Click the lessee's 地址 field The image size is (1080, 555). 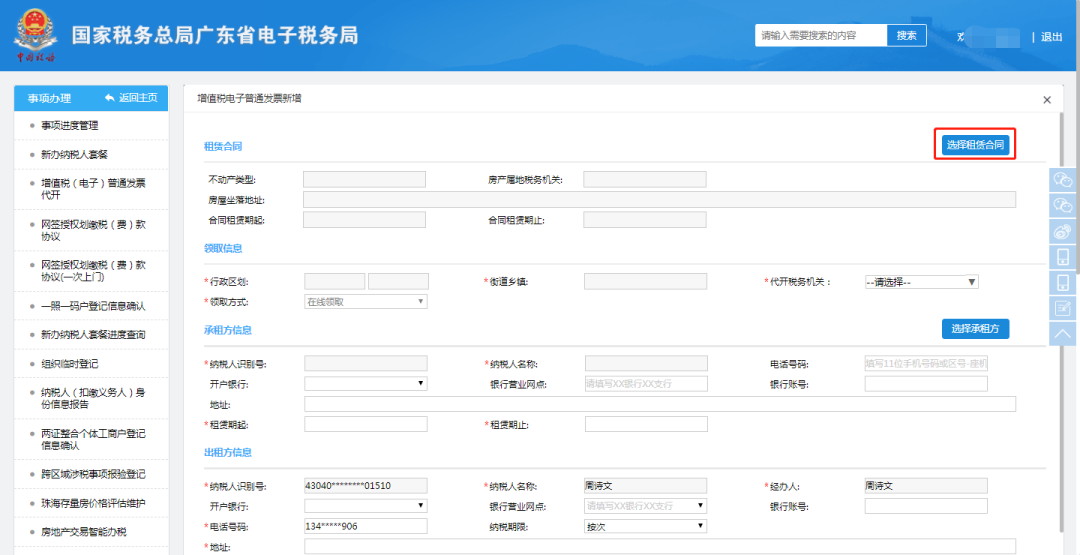[660, 404]
